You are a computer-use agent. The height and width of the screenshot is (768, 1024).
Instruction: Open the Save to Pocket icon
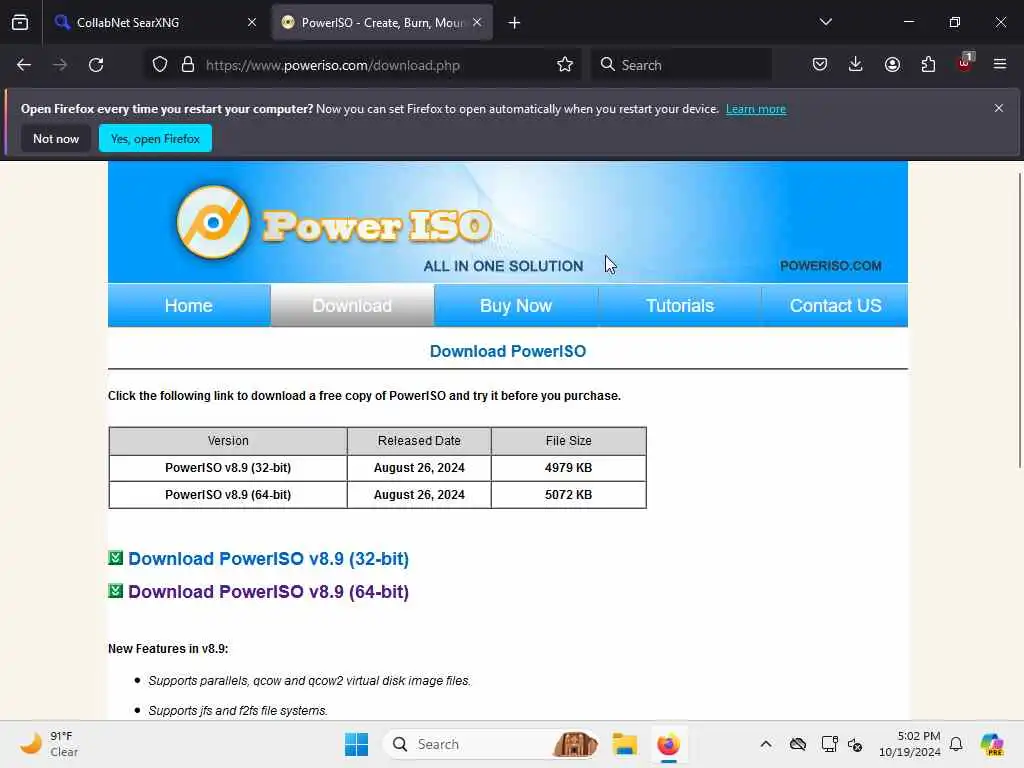click(x=820, y=65)
